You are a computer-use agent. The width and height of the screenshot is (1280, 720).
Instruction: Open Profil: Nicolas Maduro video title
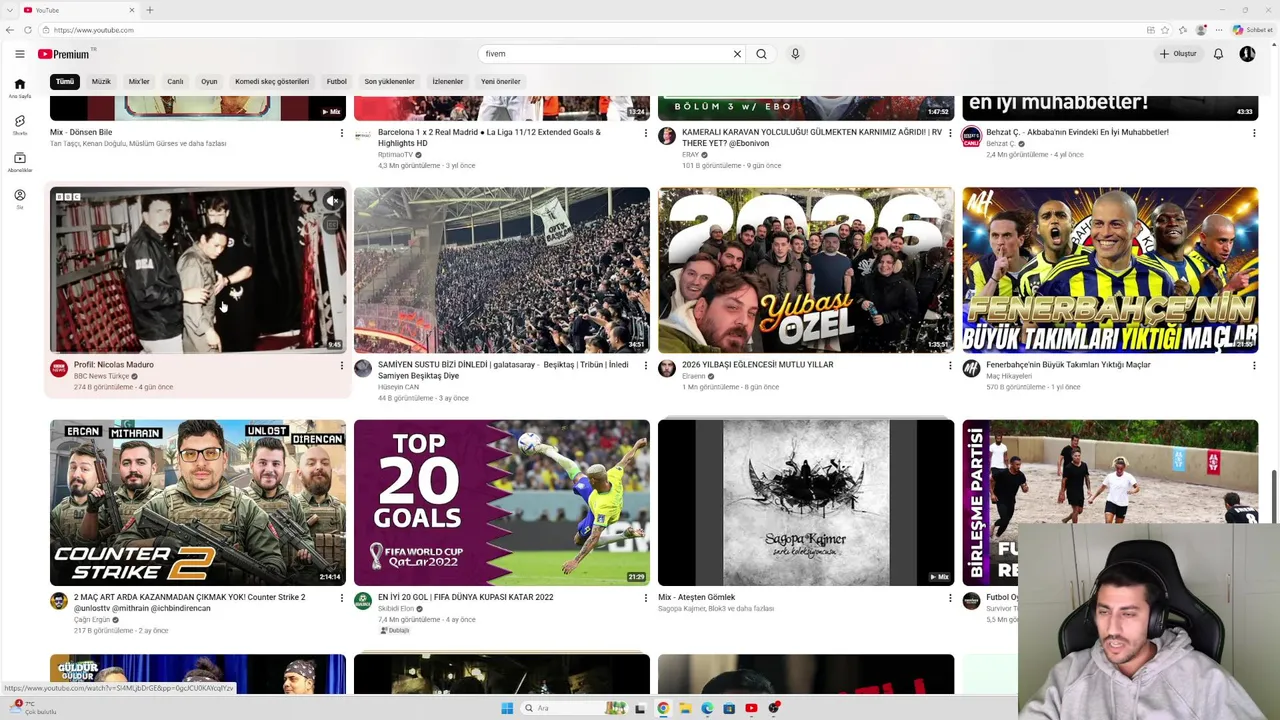pos(114,365)
